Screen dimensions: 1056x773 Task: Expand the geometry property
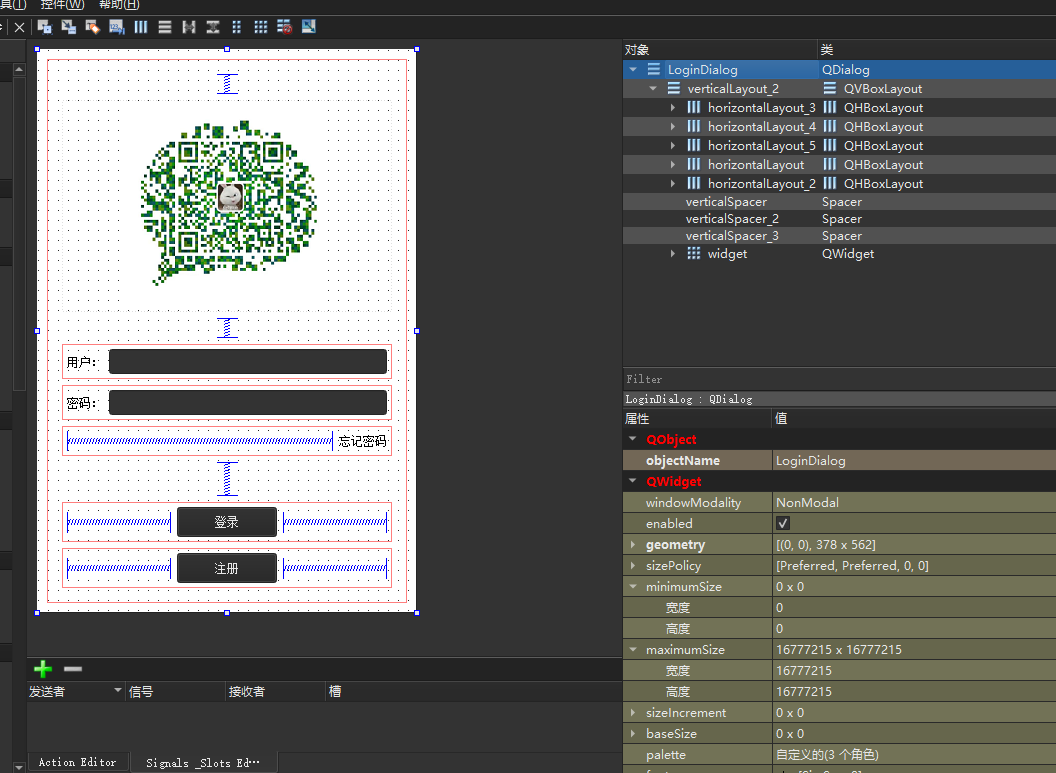(632, 544)
